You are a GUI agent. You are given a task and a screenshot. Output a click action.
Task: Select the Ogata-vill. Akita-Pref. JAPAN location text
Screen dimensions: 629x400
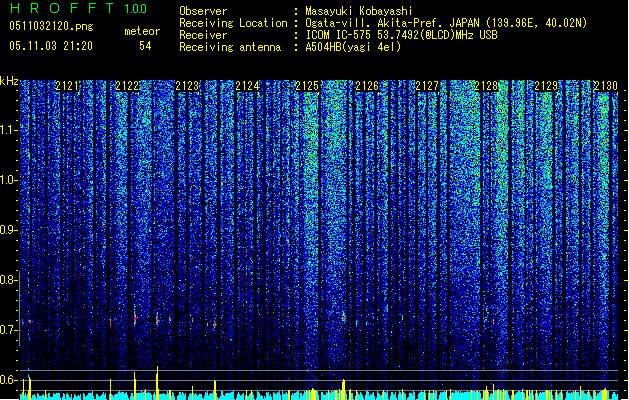446,23
